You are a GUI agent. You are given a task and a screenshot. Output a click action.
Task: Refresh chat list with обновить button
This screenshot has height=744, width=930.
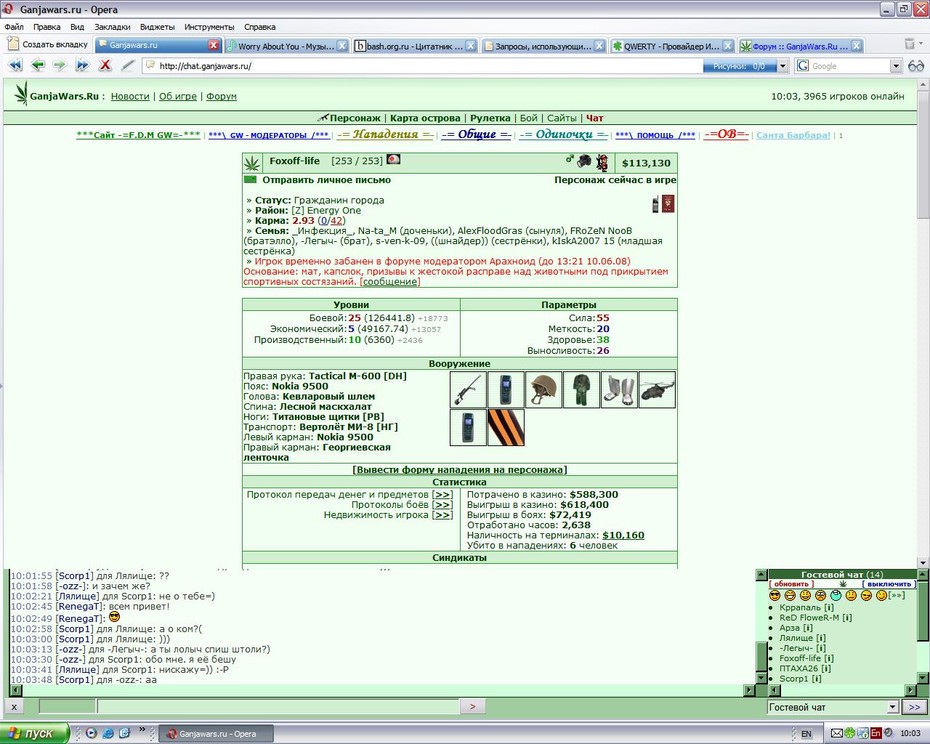[x=791, y=584]
